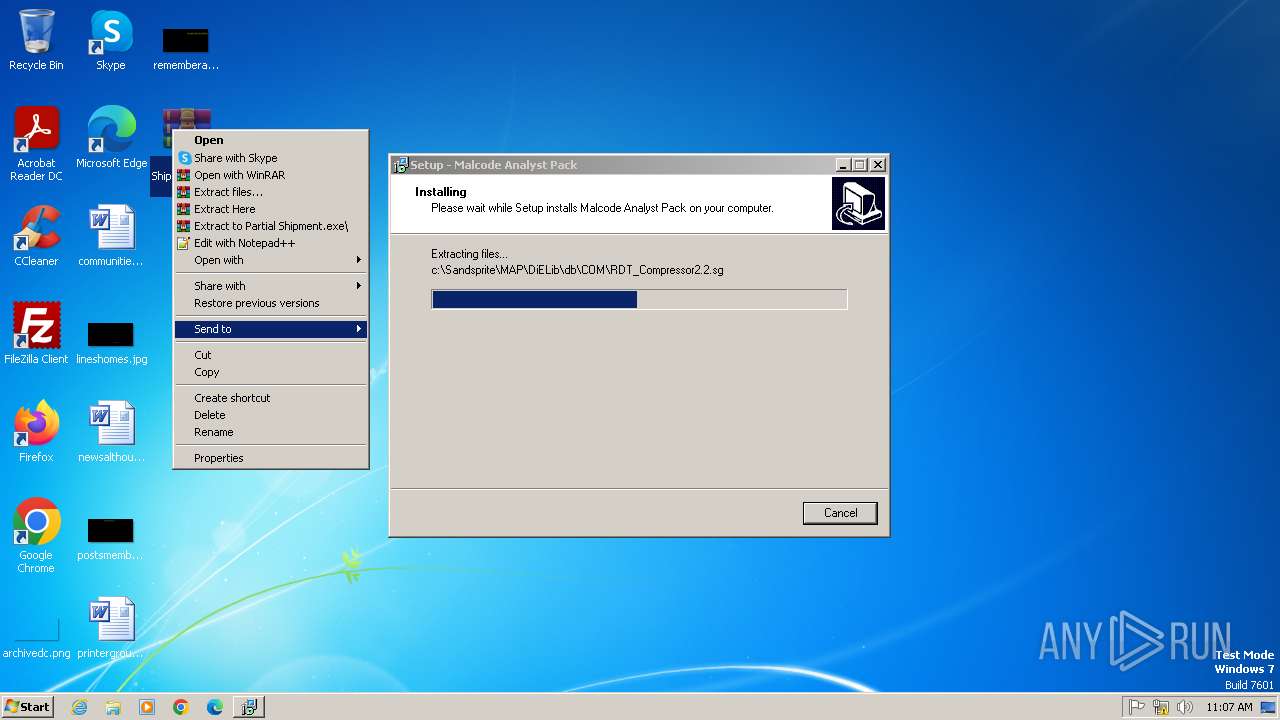Select Copy in the context menu
Image resolution: width=1280 pixels, height=720 pixels.
(x=271, y=372)
